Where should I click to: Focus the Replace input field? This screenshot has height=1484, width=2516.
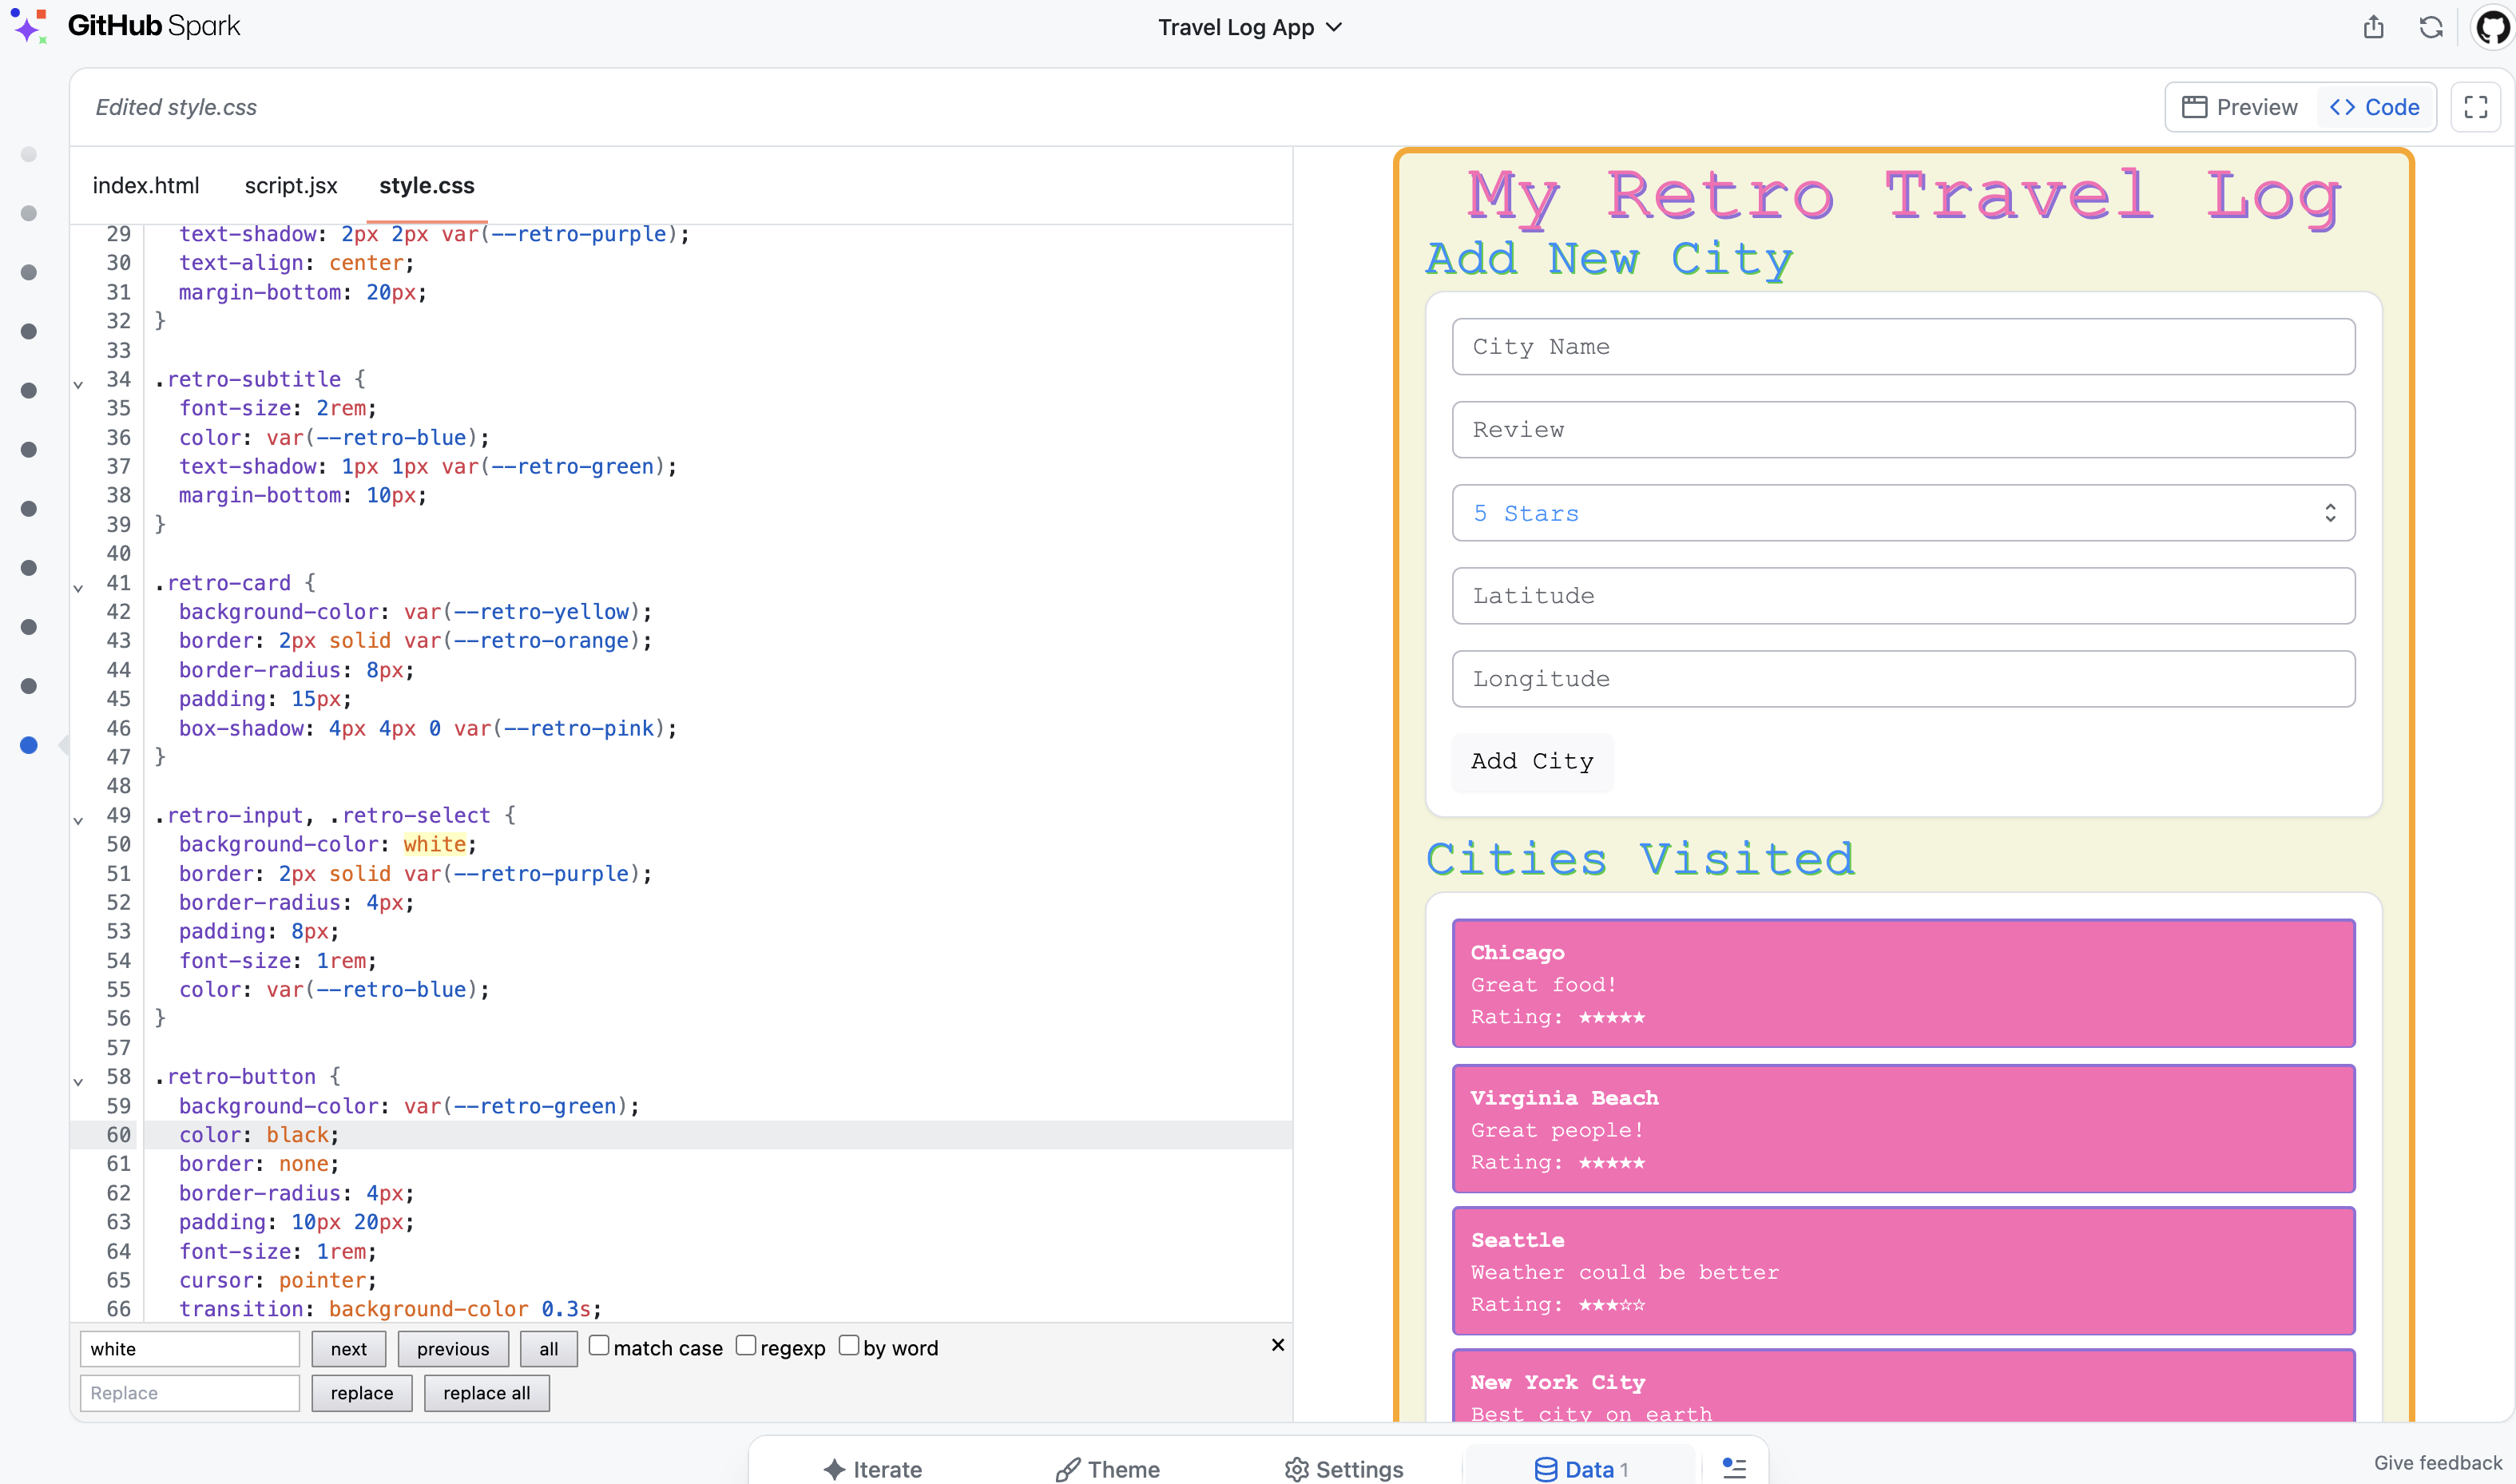click(x=190, y=1393)
